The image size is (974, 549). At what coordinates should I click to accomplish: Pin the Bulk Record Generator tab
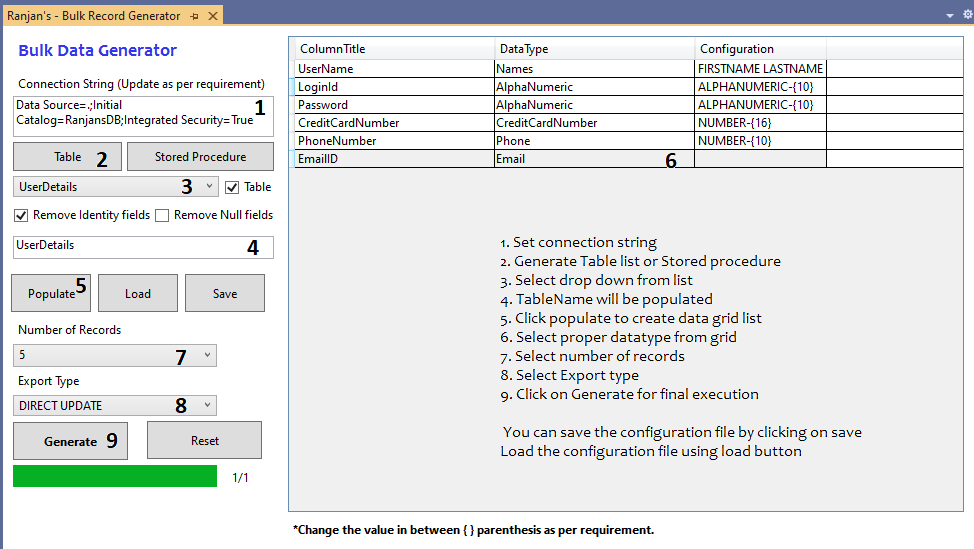pyautogui.click(x=195, y=16)
